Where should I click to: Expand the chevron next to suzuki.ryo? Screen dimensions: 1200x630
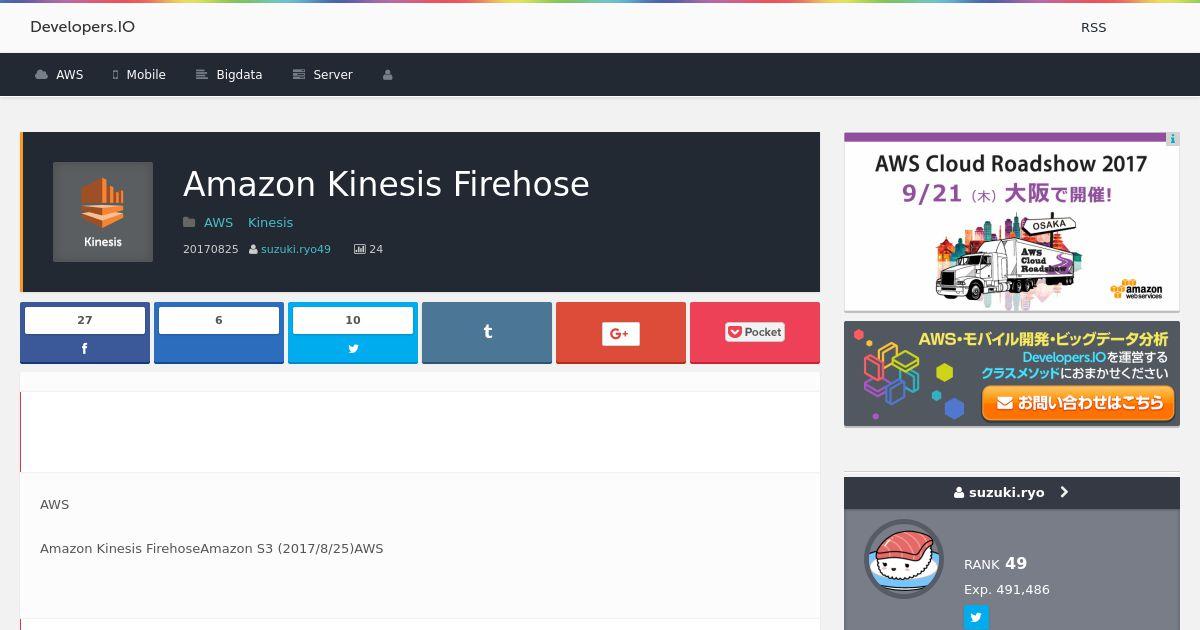pyautogui.click(x=1064, y=493)
